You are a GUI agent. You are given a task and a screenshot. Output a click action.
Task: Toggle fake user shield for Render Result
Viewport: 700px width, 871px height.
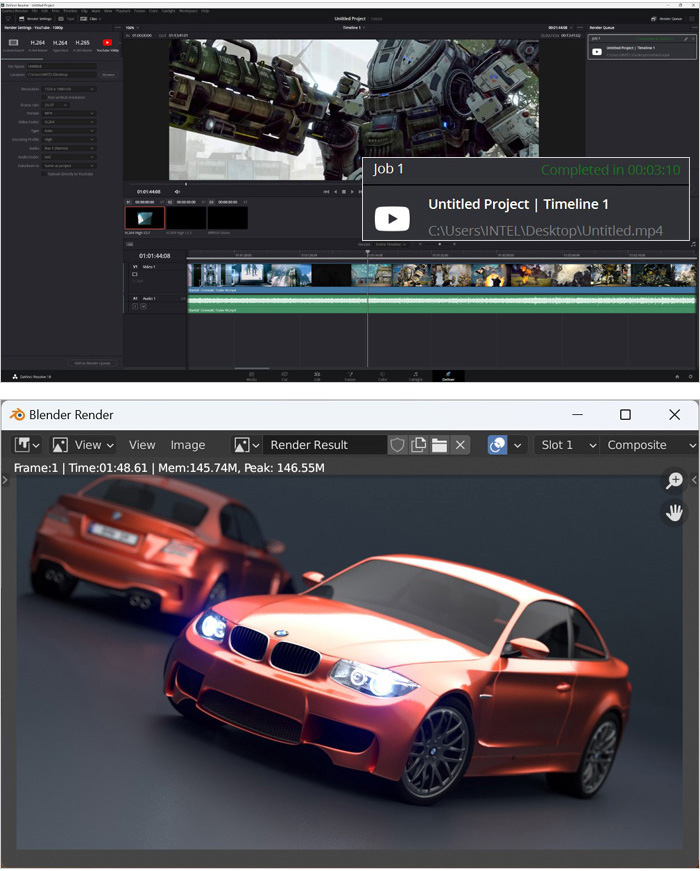click(398, 445)
